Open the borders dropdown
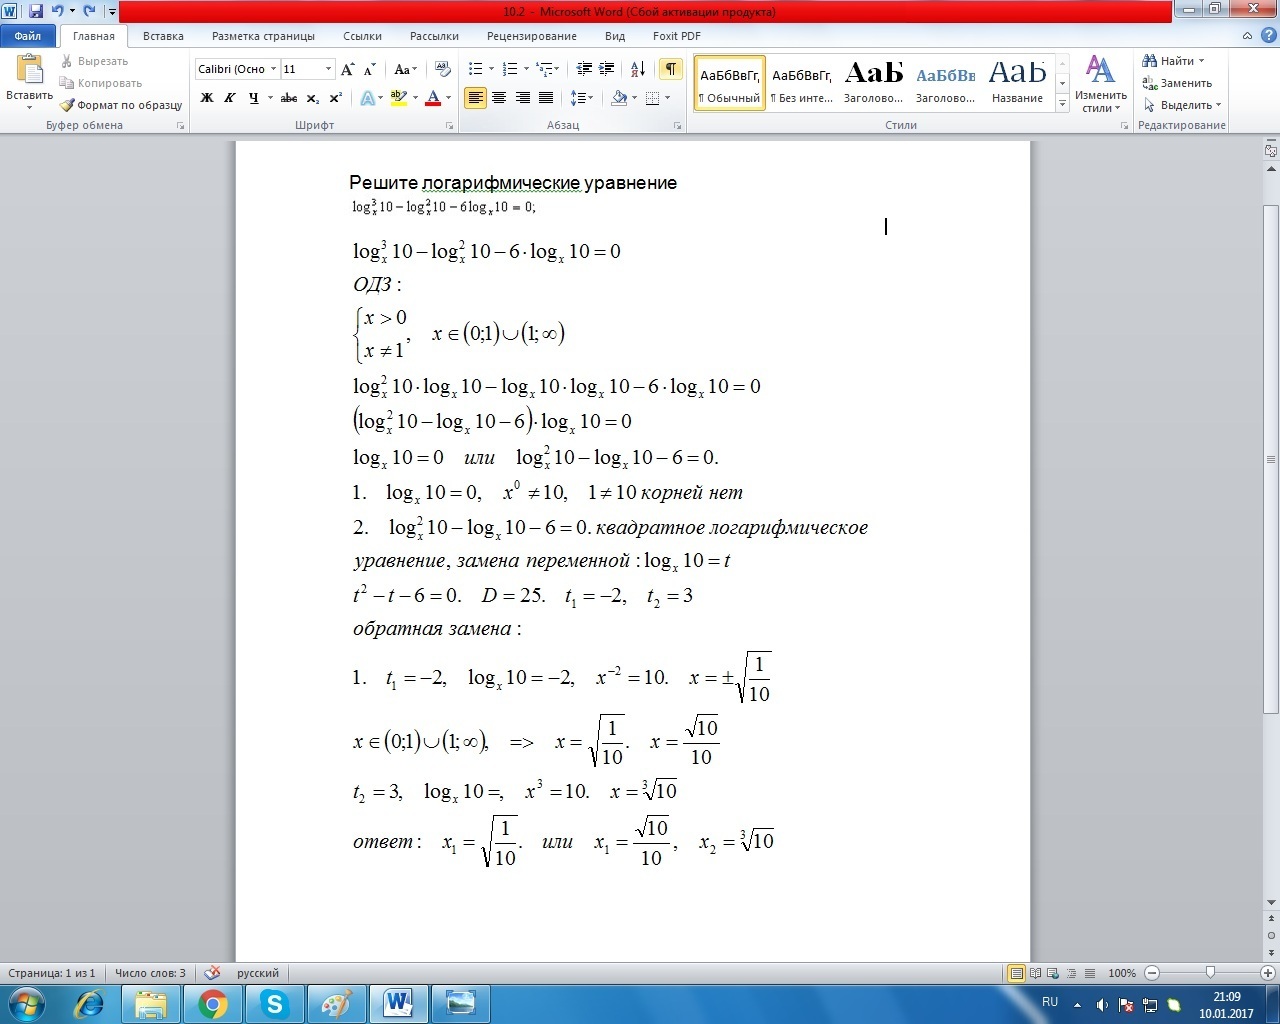1280x1024 pixels. pos(667,98)
